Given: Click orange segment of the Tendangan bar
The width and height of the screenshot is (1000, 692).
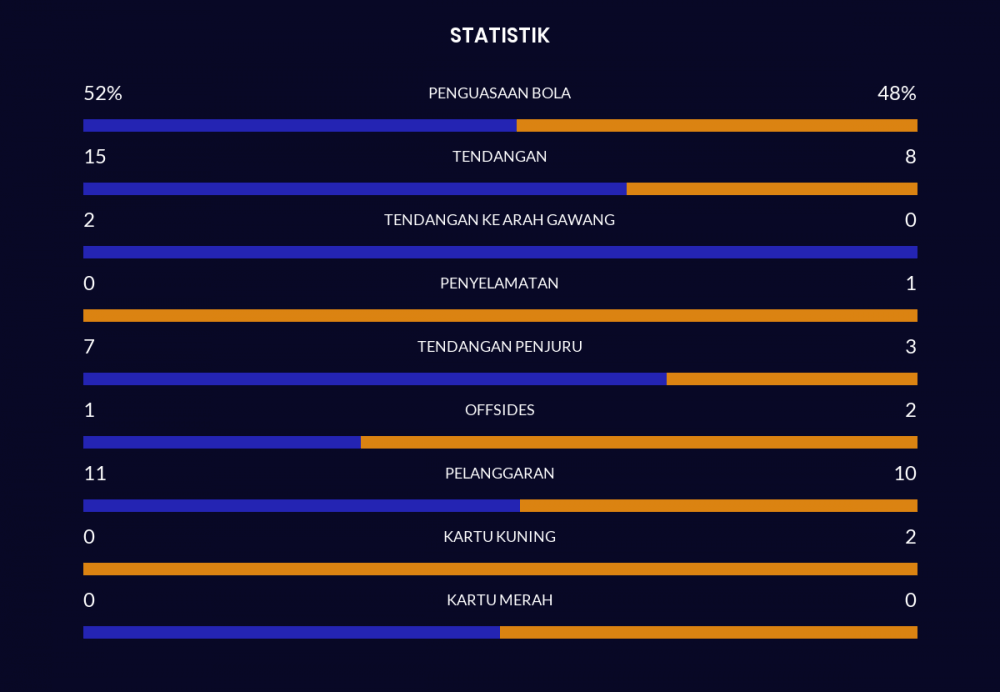Looking at the screenshot, I should [x=771, y=189].
